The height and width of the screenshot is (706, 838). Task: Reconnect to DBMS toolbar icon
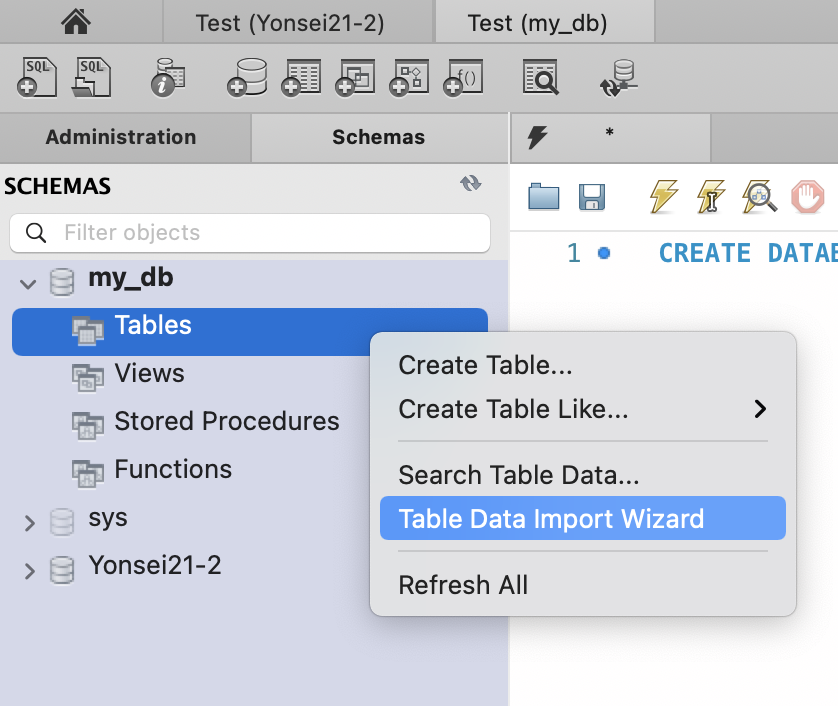coord(618,77)
